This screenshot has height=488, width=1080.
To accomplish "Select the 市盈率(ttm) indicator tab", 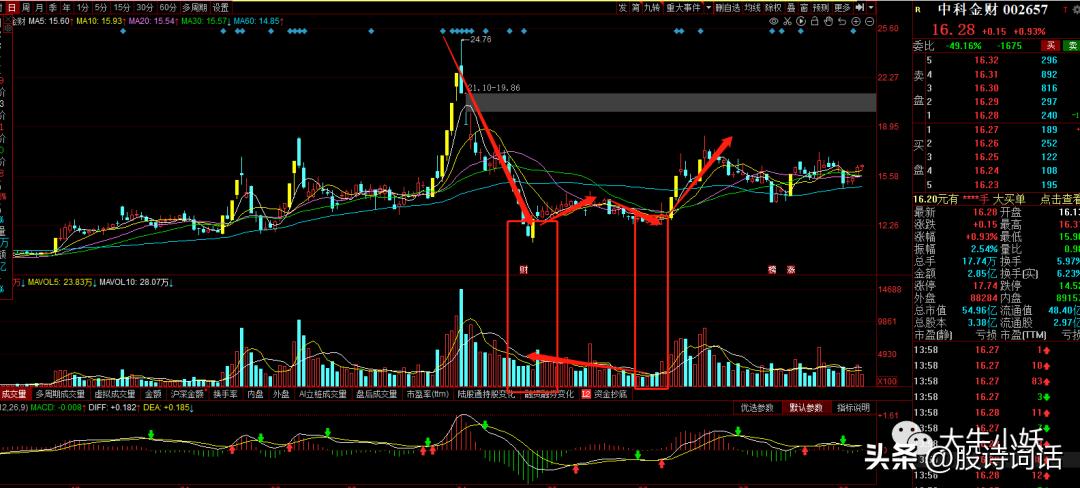I will [x=428, y=394].
